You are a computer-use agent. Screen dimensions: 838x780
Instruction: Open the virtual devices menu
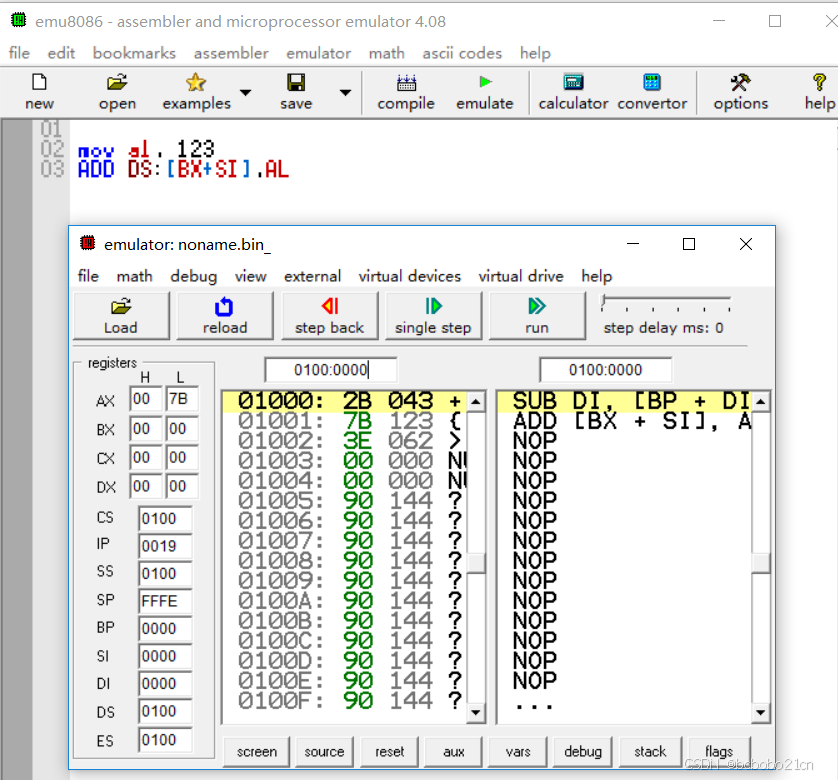tap(410, 276)
